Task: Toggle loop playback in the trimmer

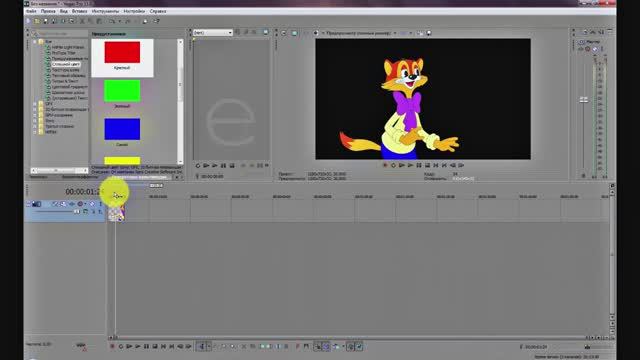Action: (x=198, y=166)
